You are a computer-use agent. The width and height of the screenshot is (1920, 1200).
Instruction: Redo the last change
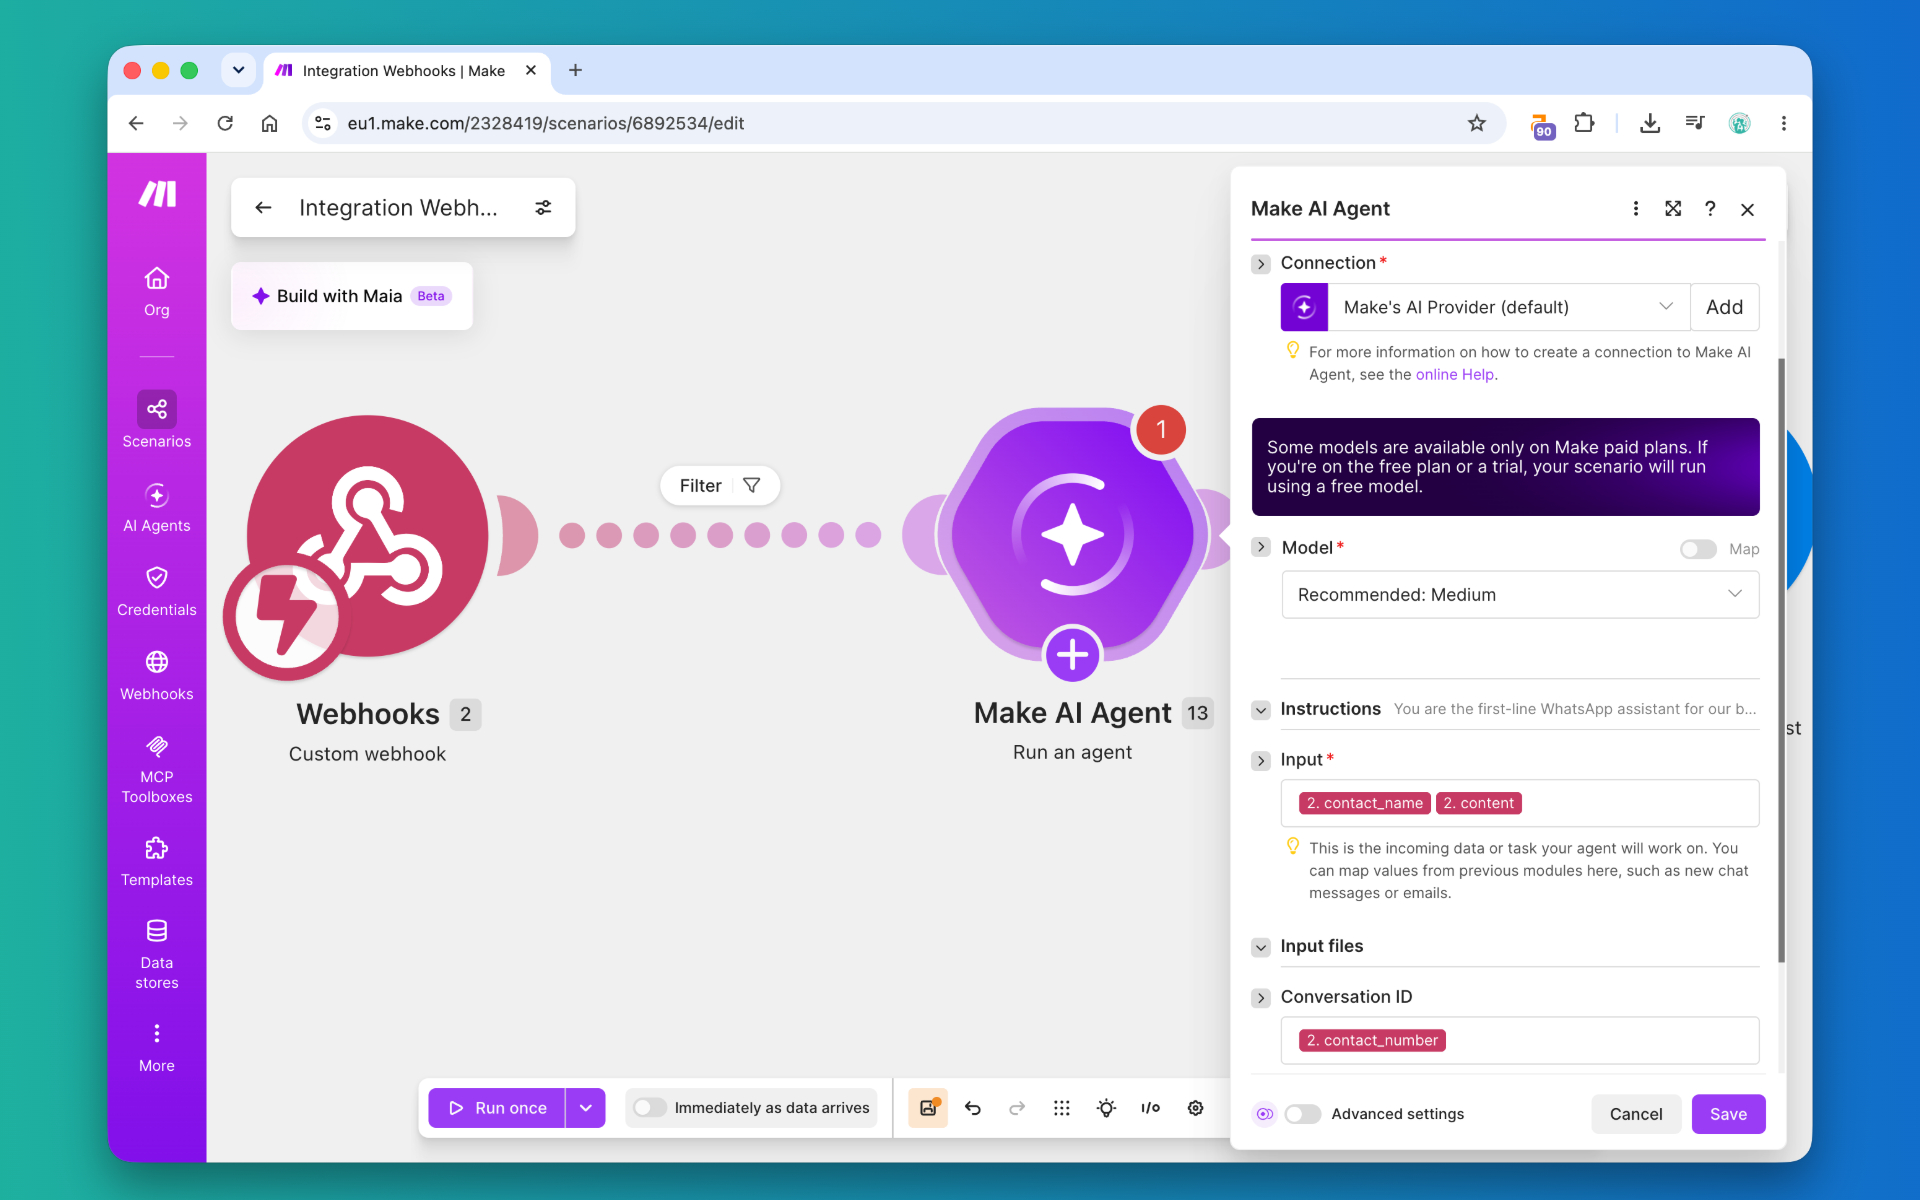tap(1017, 1108)
